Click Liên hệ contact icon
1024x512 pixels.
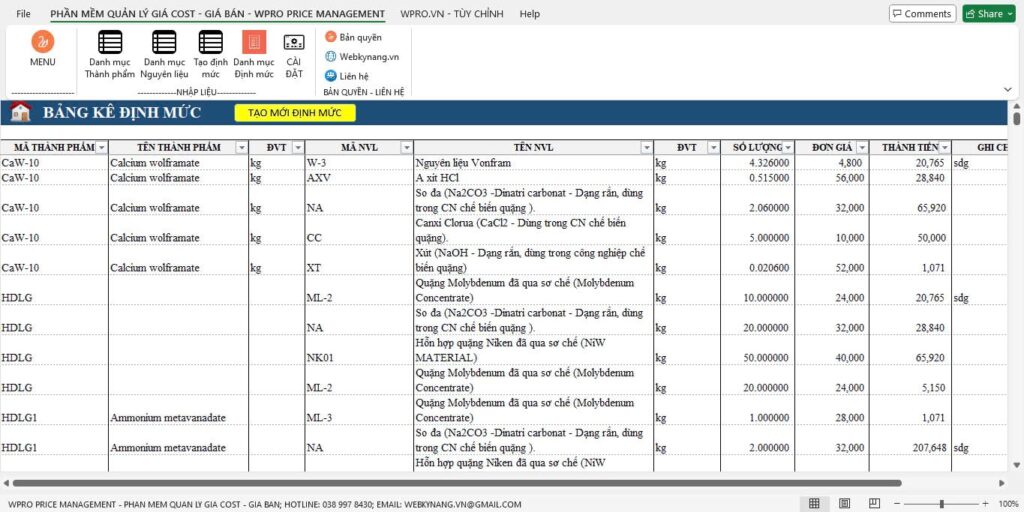331,76
